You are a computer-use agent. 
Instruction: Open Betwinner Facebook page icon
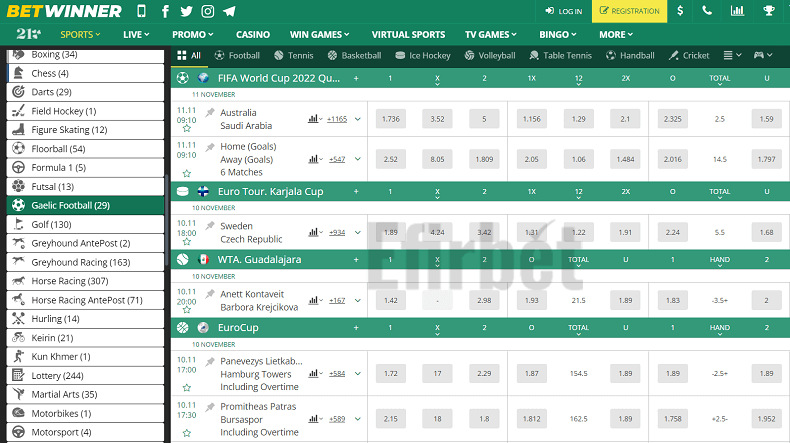click(x=165, y=11)
